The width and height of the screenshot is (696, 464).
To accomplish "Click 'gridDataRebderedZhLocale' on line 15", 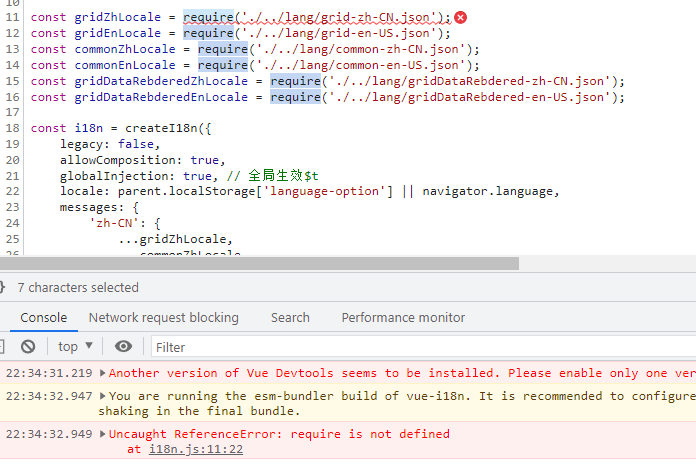I will (x=161, y=81).
